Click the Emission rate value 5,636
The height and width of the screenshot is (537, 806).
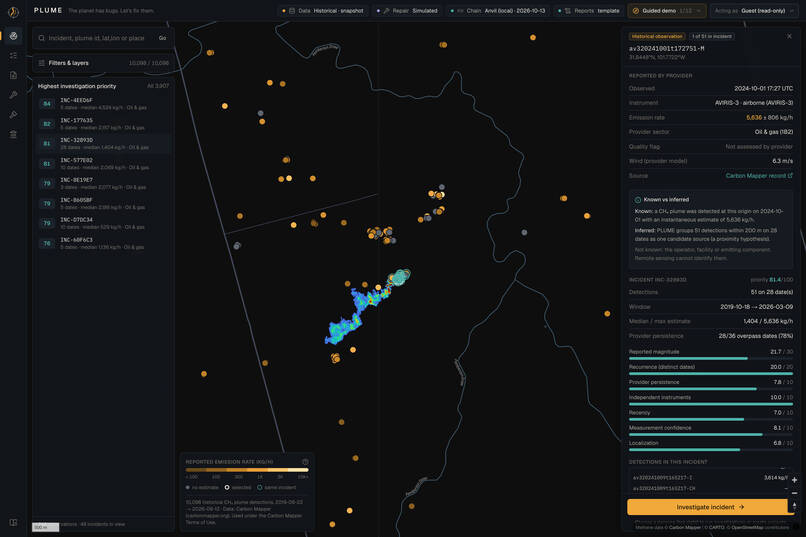click(x=754, y=118)
